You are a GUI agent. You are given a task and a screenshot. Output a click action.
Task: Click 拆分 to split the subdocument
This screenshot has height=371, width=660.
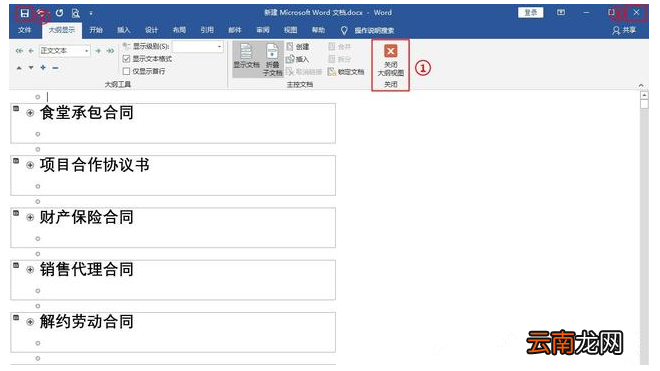pyautogui.click(x=340, y=59)
